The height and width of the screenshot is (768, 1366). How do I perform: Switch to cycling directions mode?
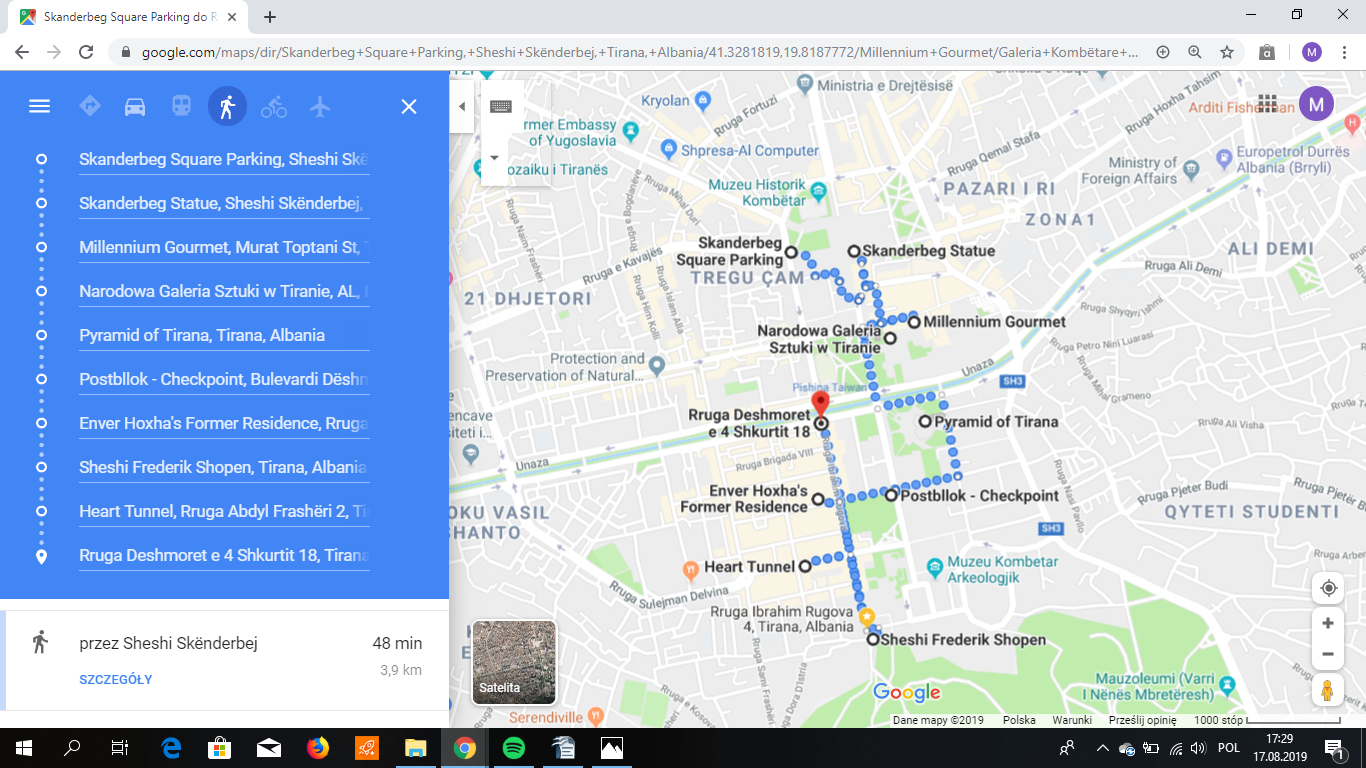point(274,106)
